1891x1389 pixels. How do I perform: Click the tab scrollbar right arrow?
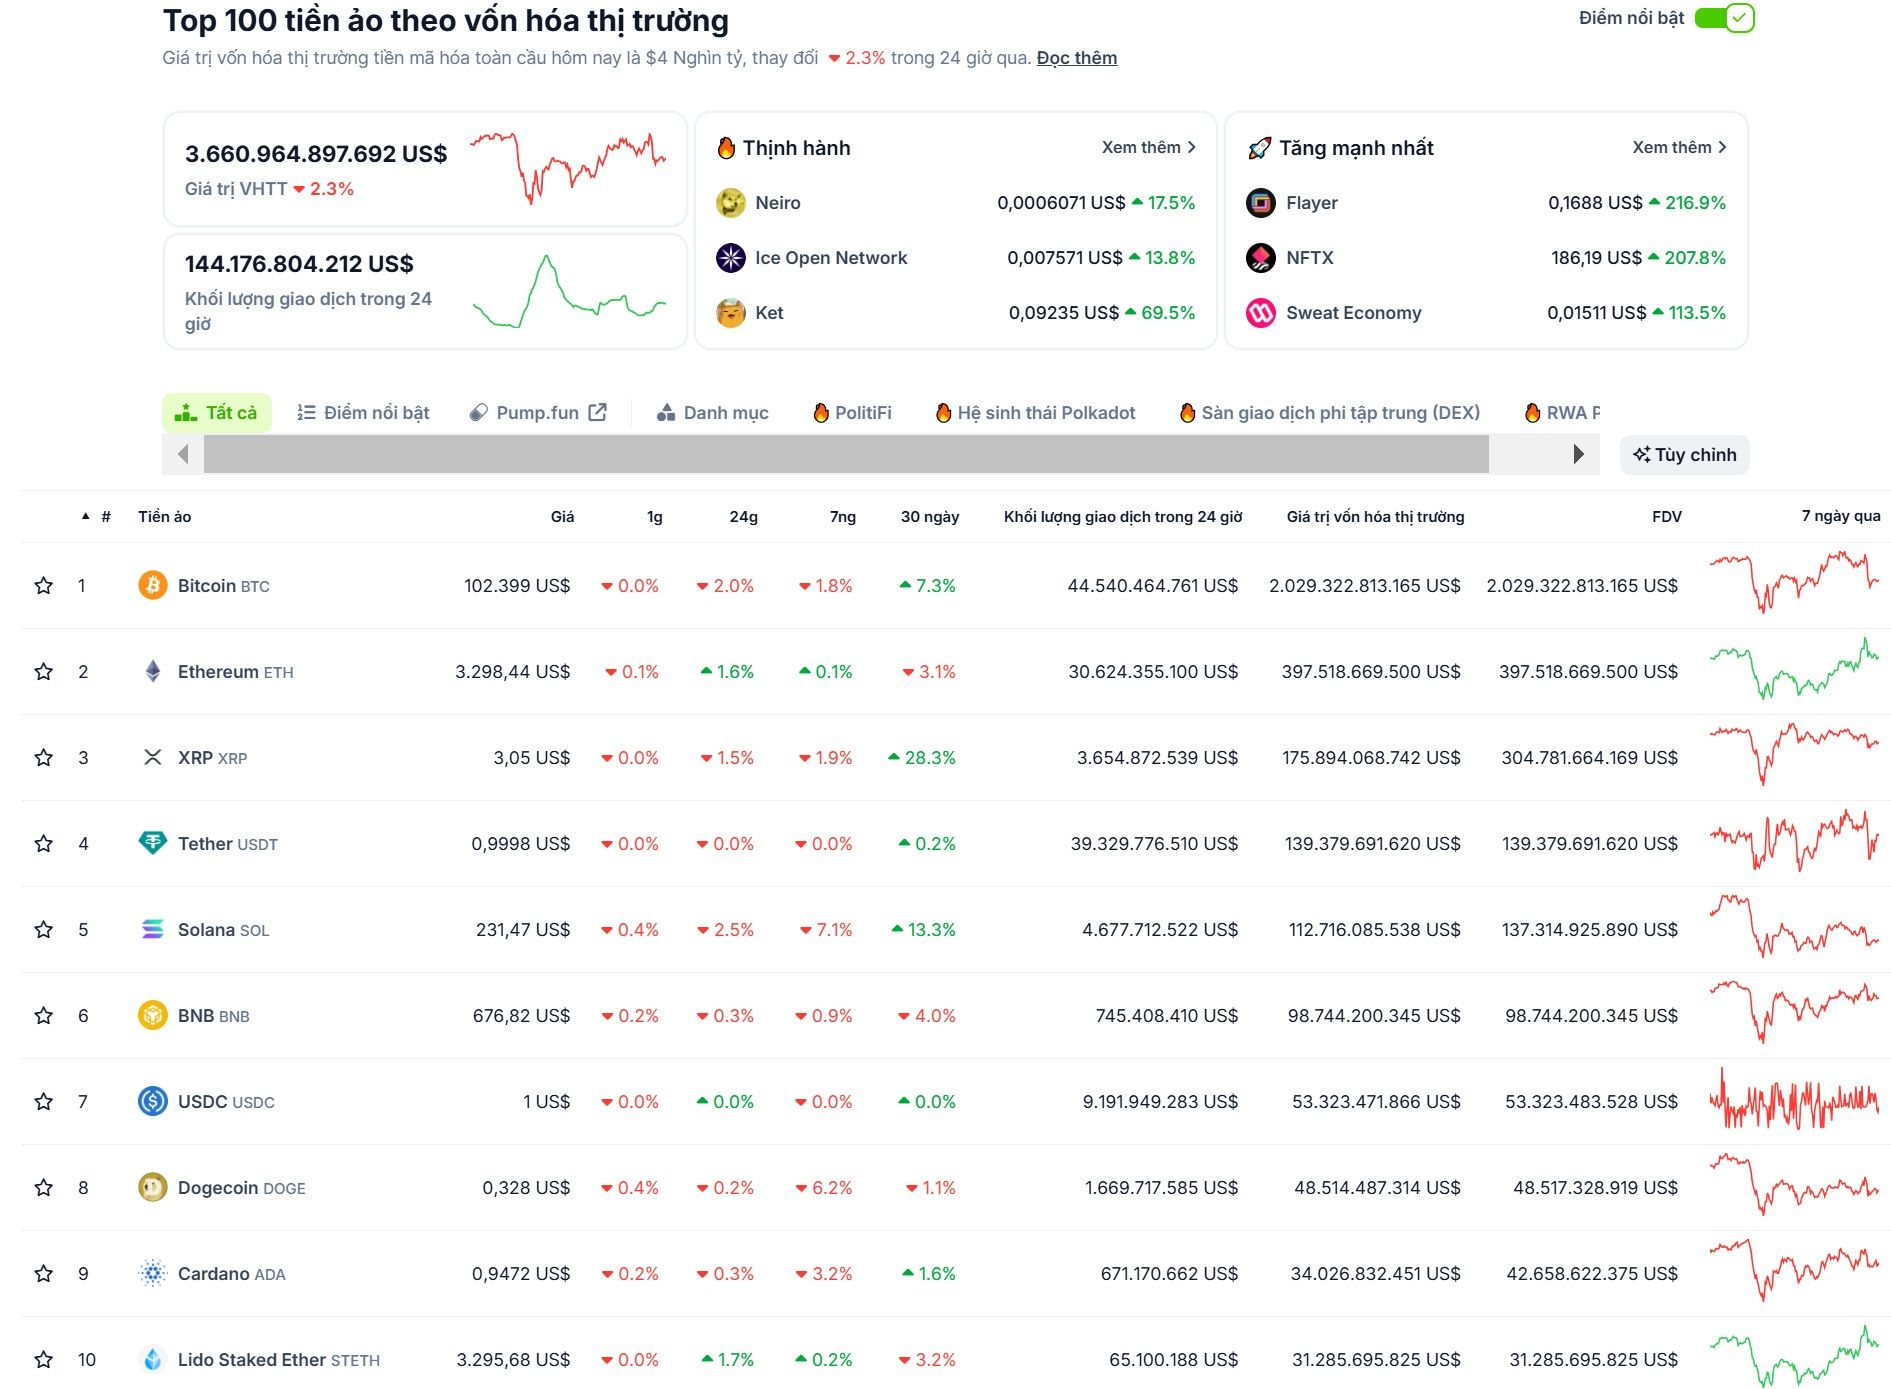point(1578,454)
